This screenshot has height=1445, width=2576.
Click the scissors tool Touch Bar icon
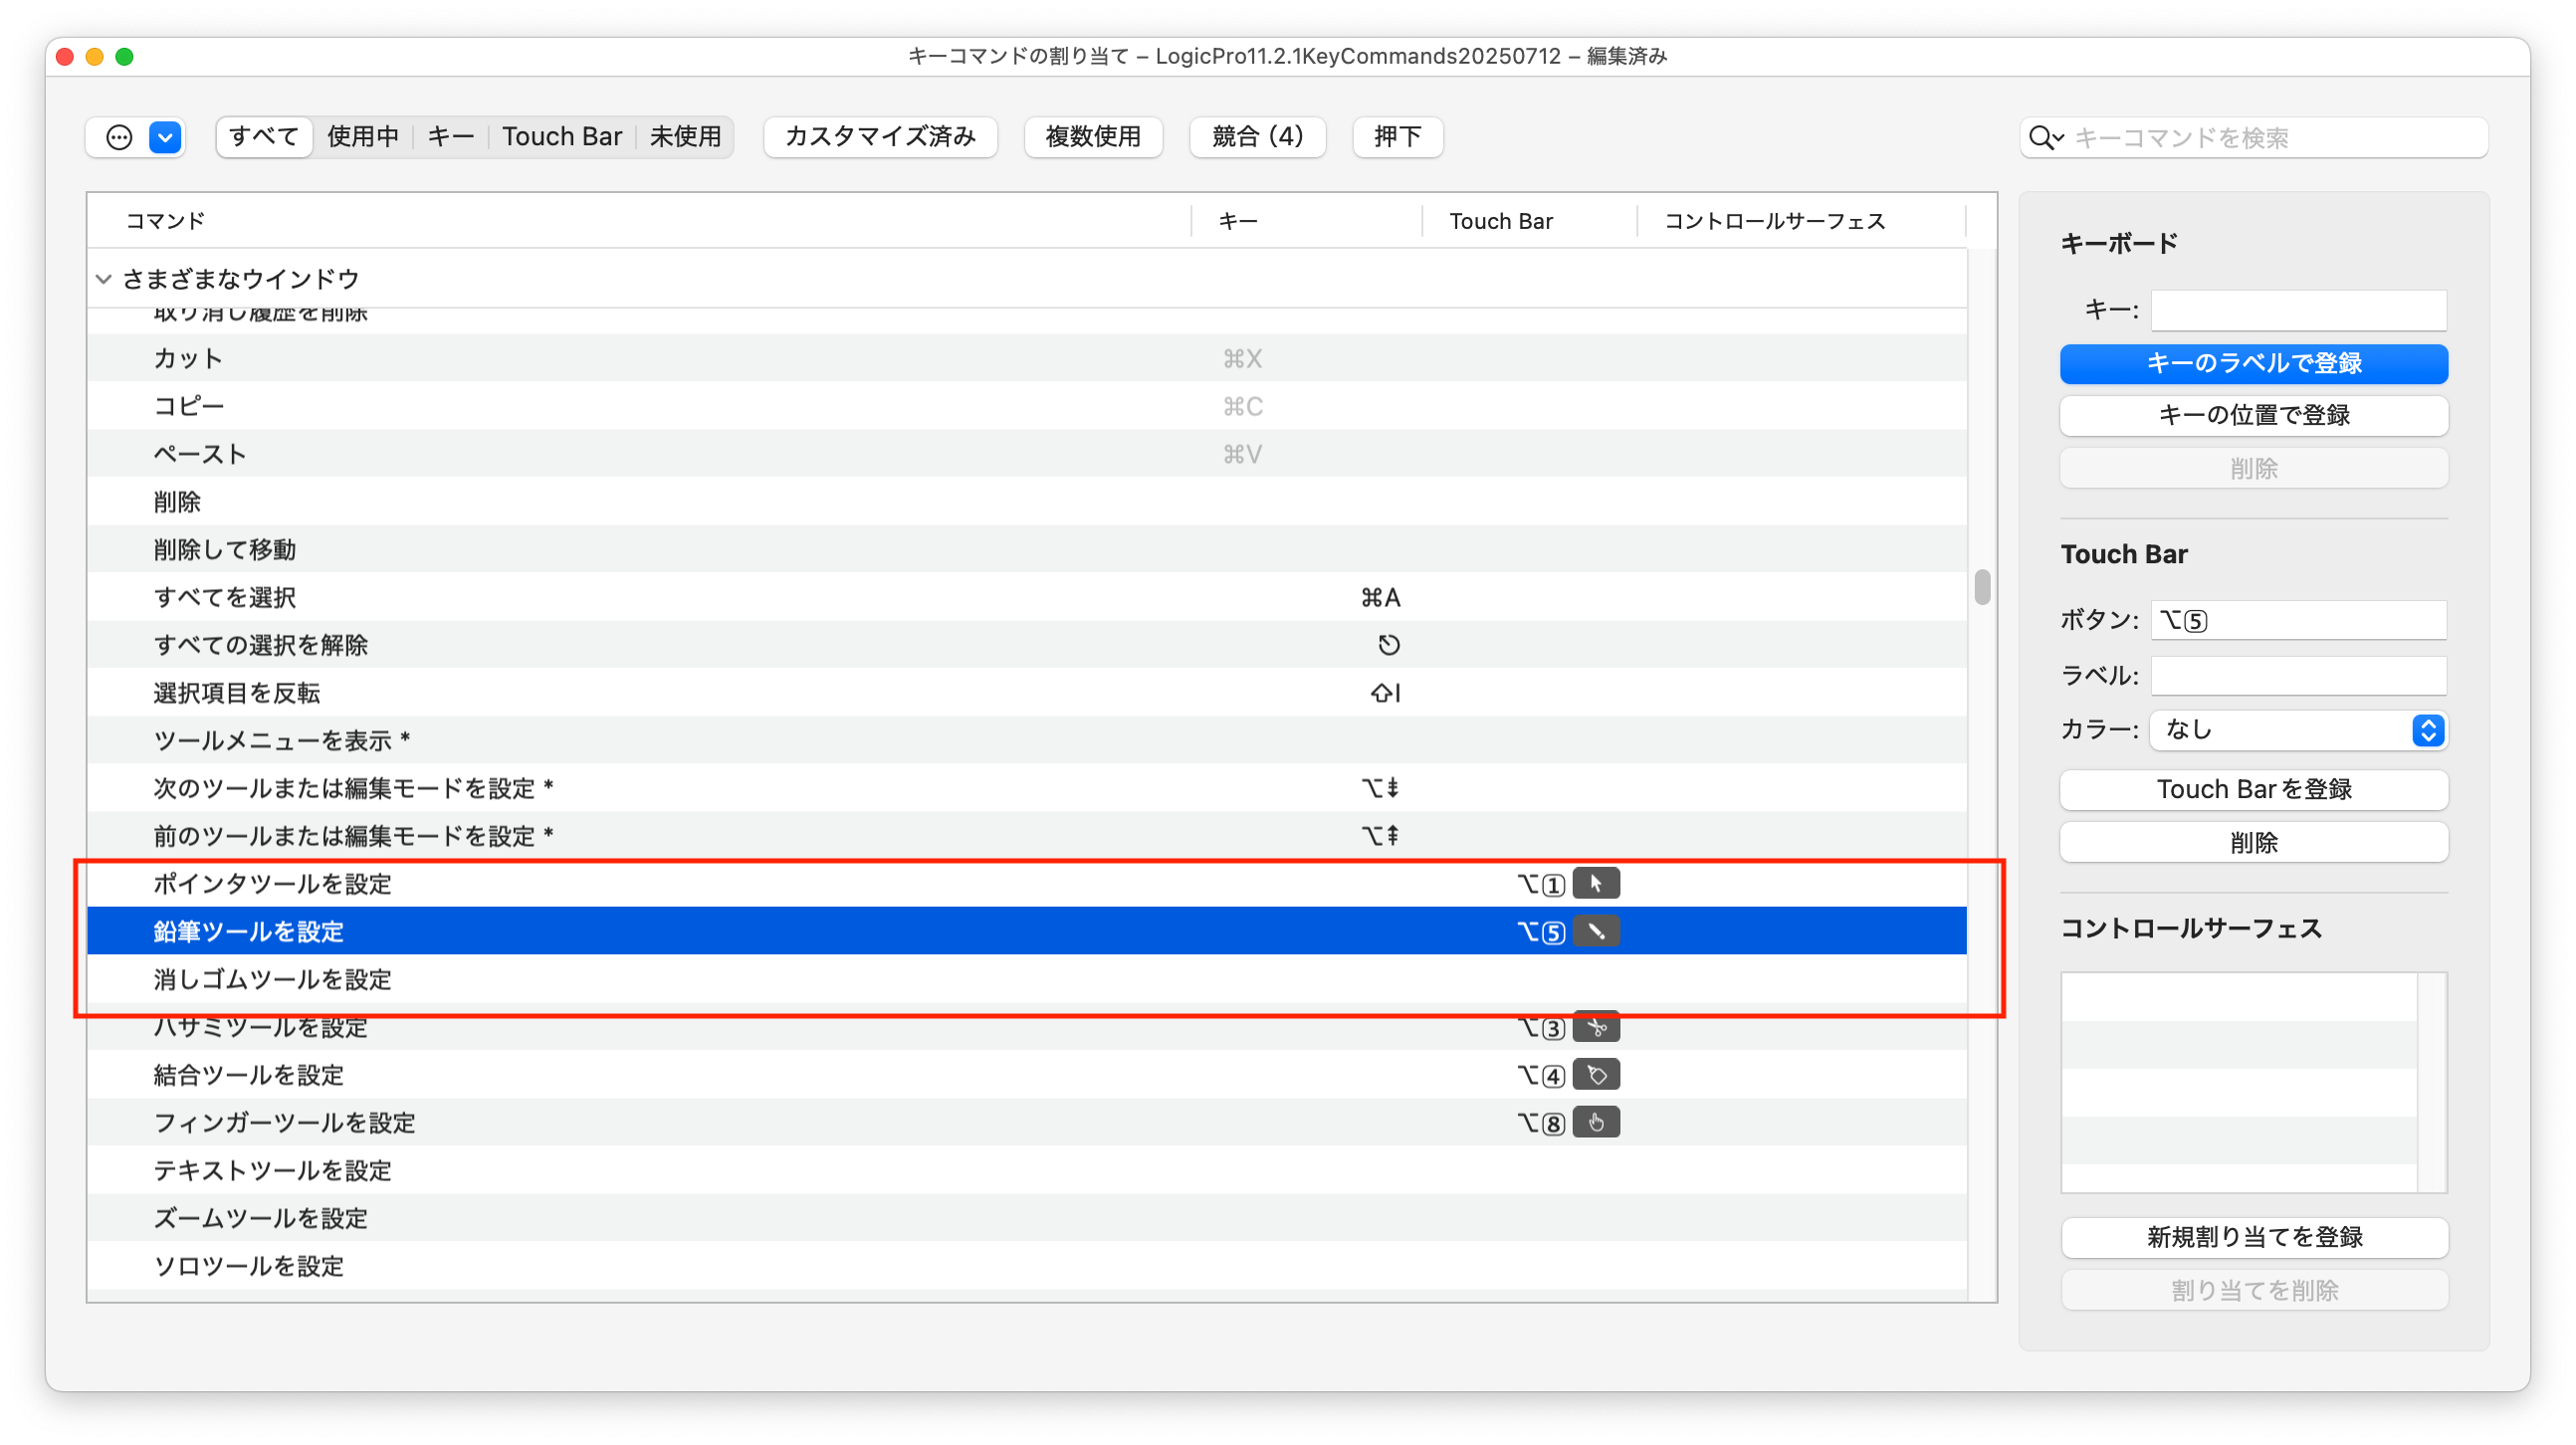click(1596, 1027)
